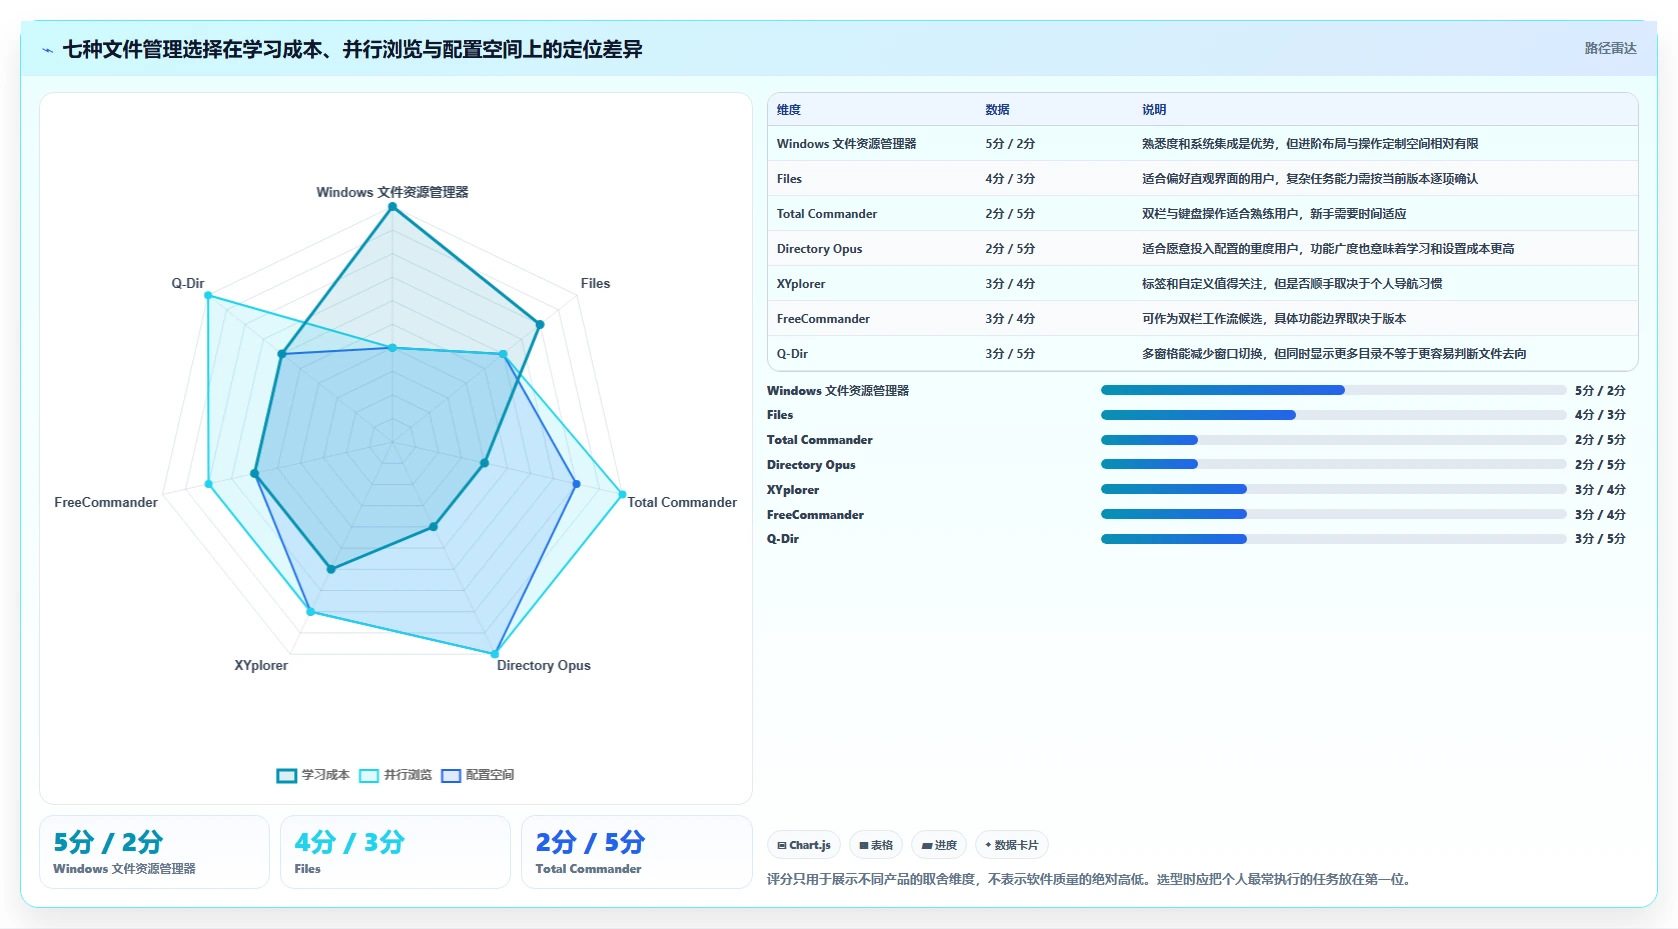Select the dark teal point on the Directory Opus axis
1678x929 pixels.
[433, 526]
